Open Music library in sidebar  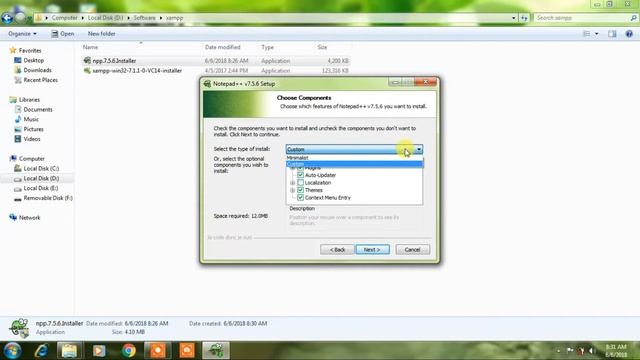click(x=31, y=119)
